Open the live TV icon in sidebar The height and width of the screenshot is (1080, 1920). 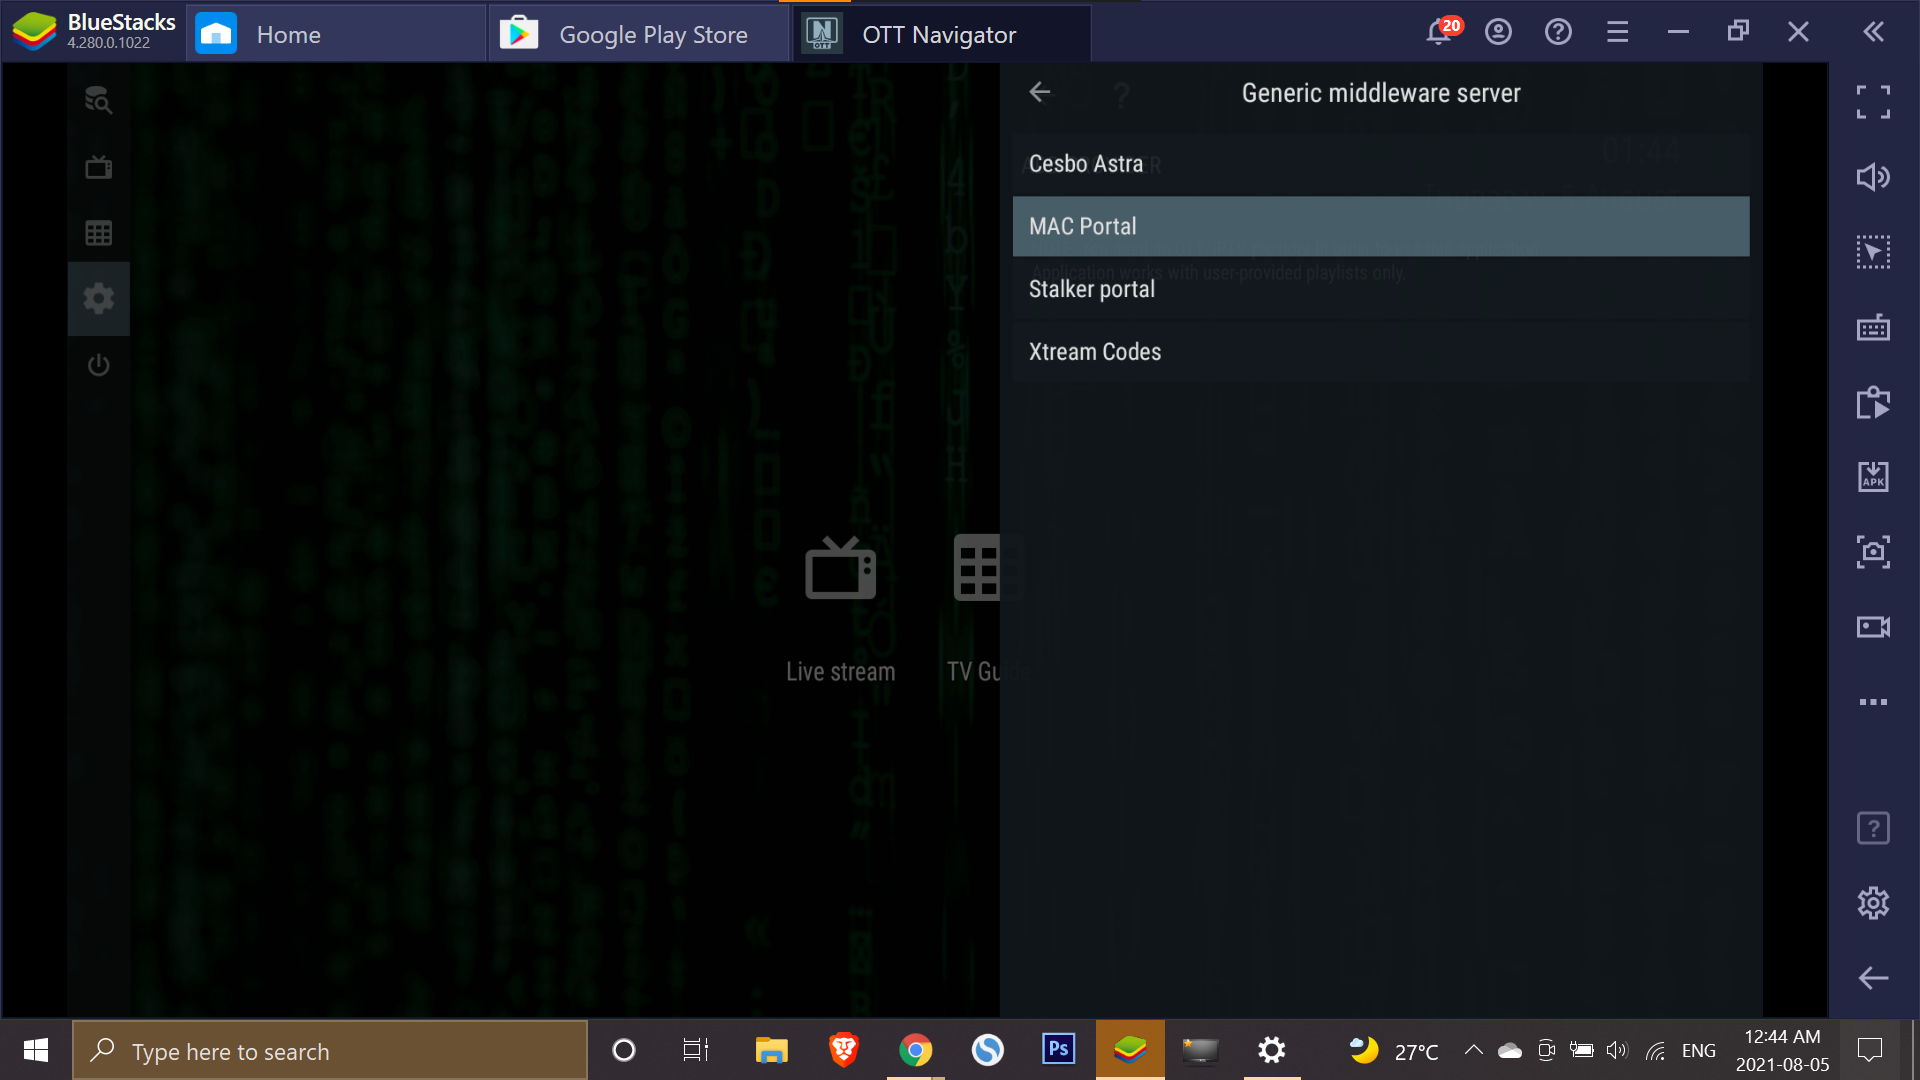pos(98,167)
